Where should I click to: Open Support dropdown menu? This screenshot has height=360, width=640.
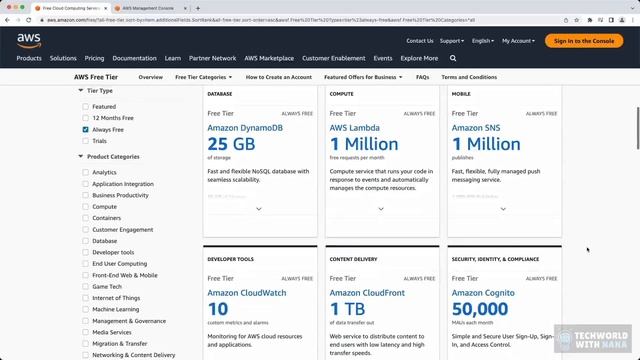pos(451,41)
